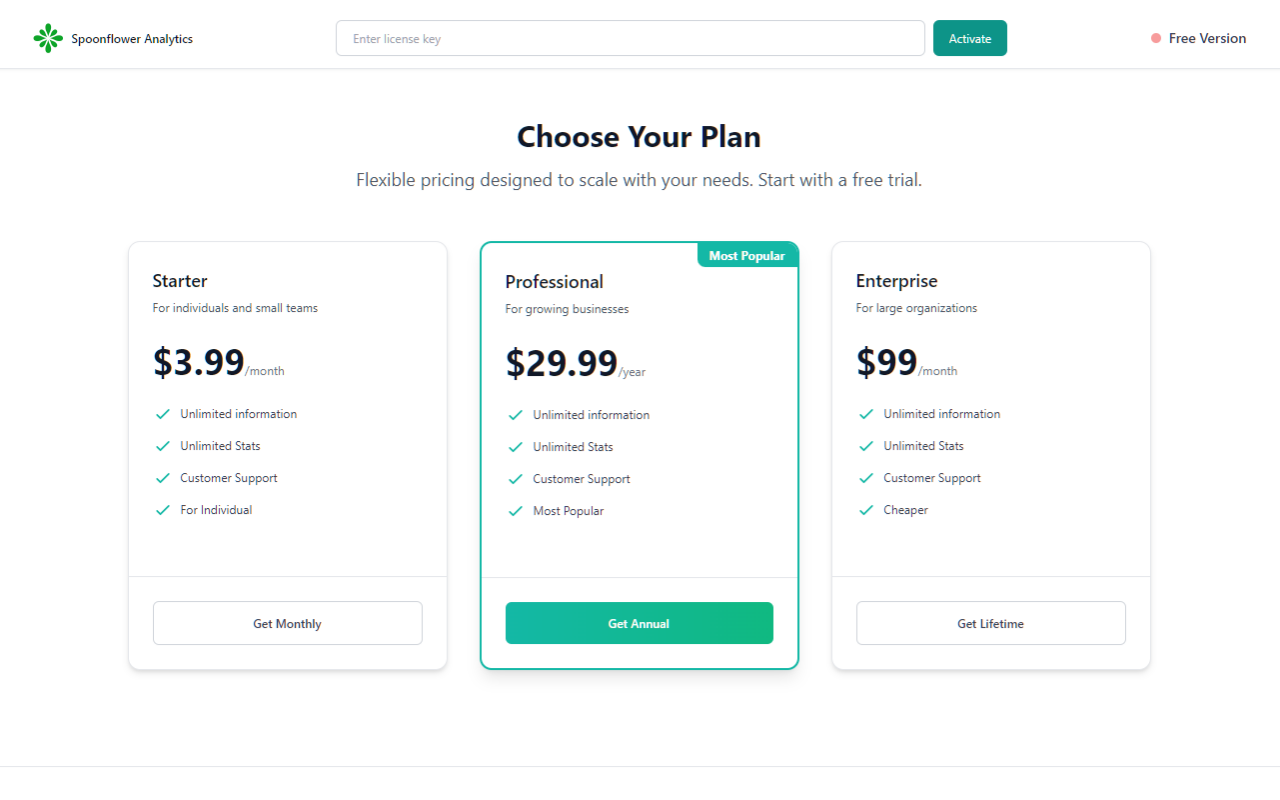Click the Professional plan $29.99 price
Viewport: 1280px width, 800px height.
point(561,362)
